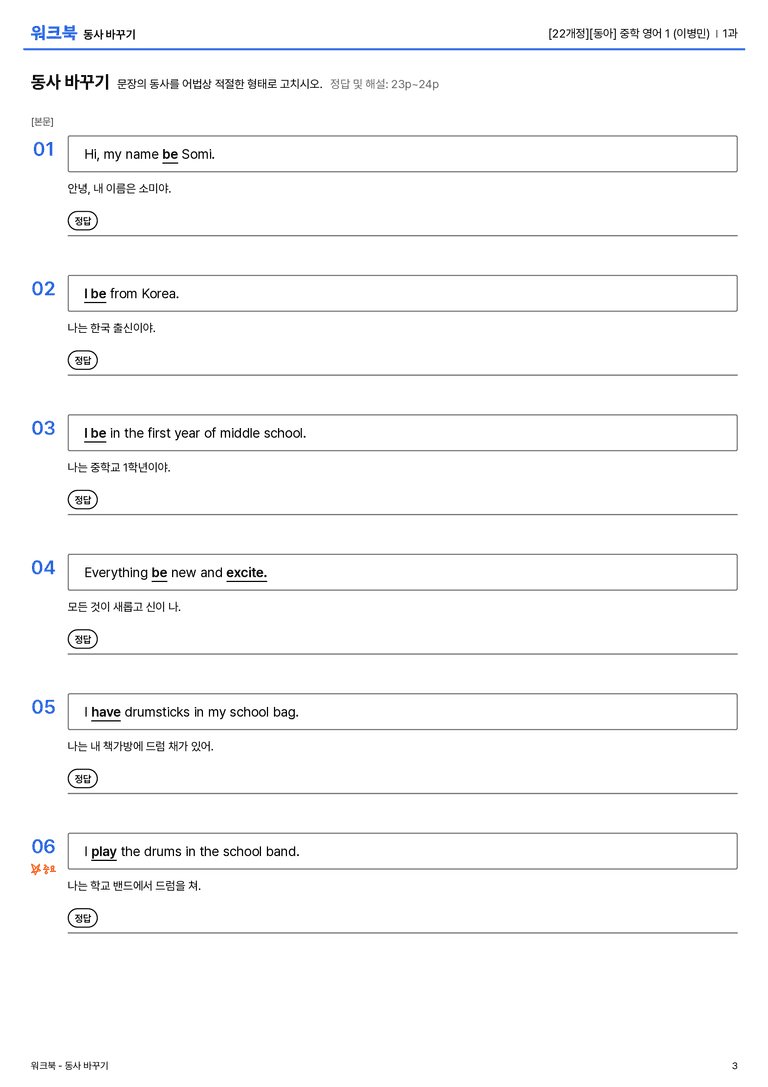This screenshot has width=768, height=1087.
Task: Click the underlined word 'have' in question 05
Action: click(x=105, y=712)
